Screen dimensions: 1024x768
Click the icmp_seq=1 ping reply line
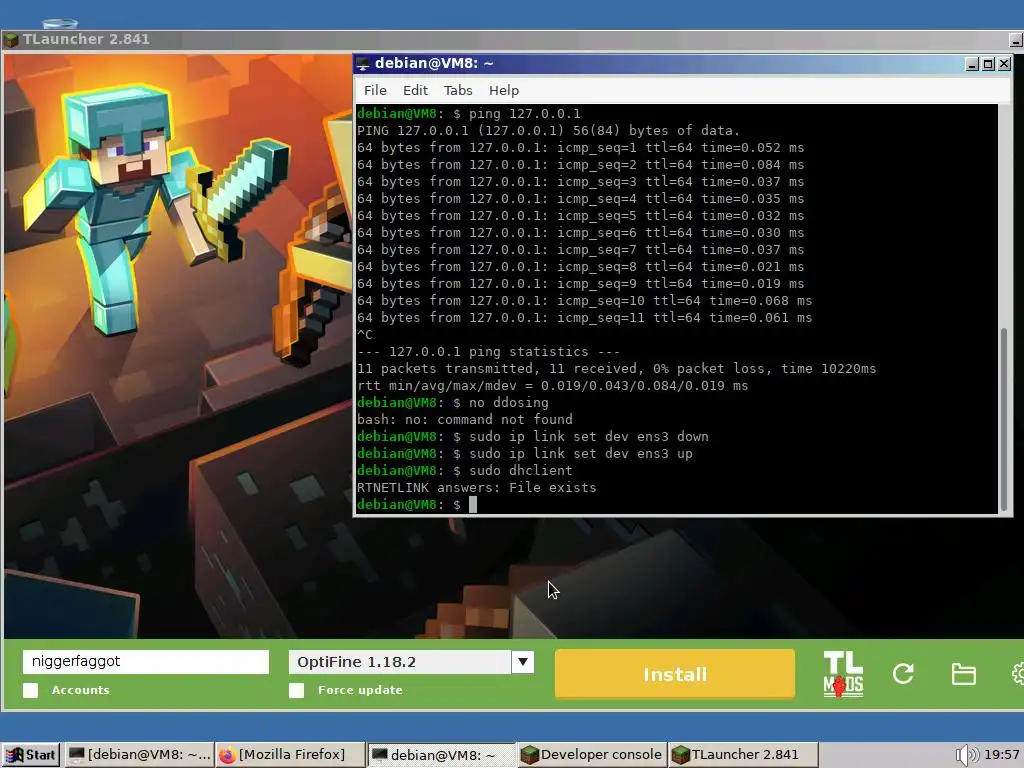pos(580,148)
